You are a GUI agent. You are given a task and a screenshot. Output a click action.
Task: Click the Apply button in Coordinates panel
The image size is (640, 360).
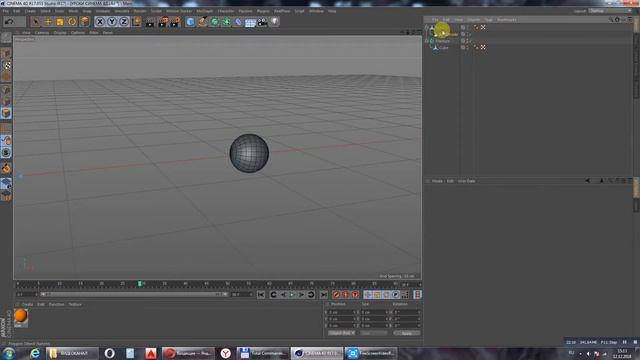click(407, 333)
